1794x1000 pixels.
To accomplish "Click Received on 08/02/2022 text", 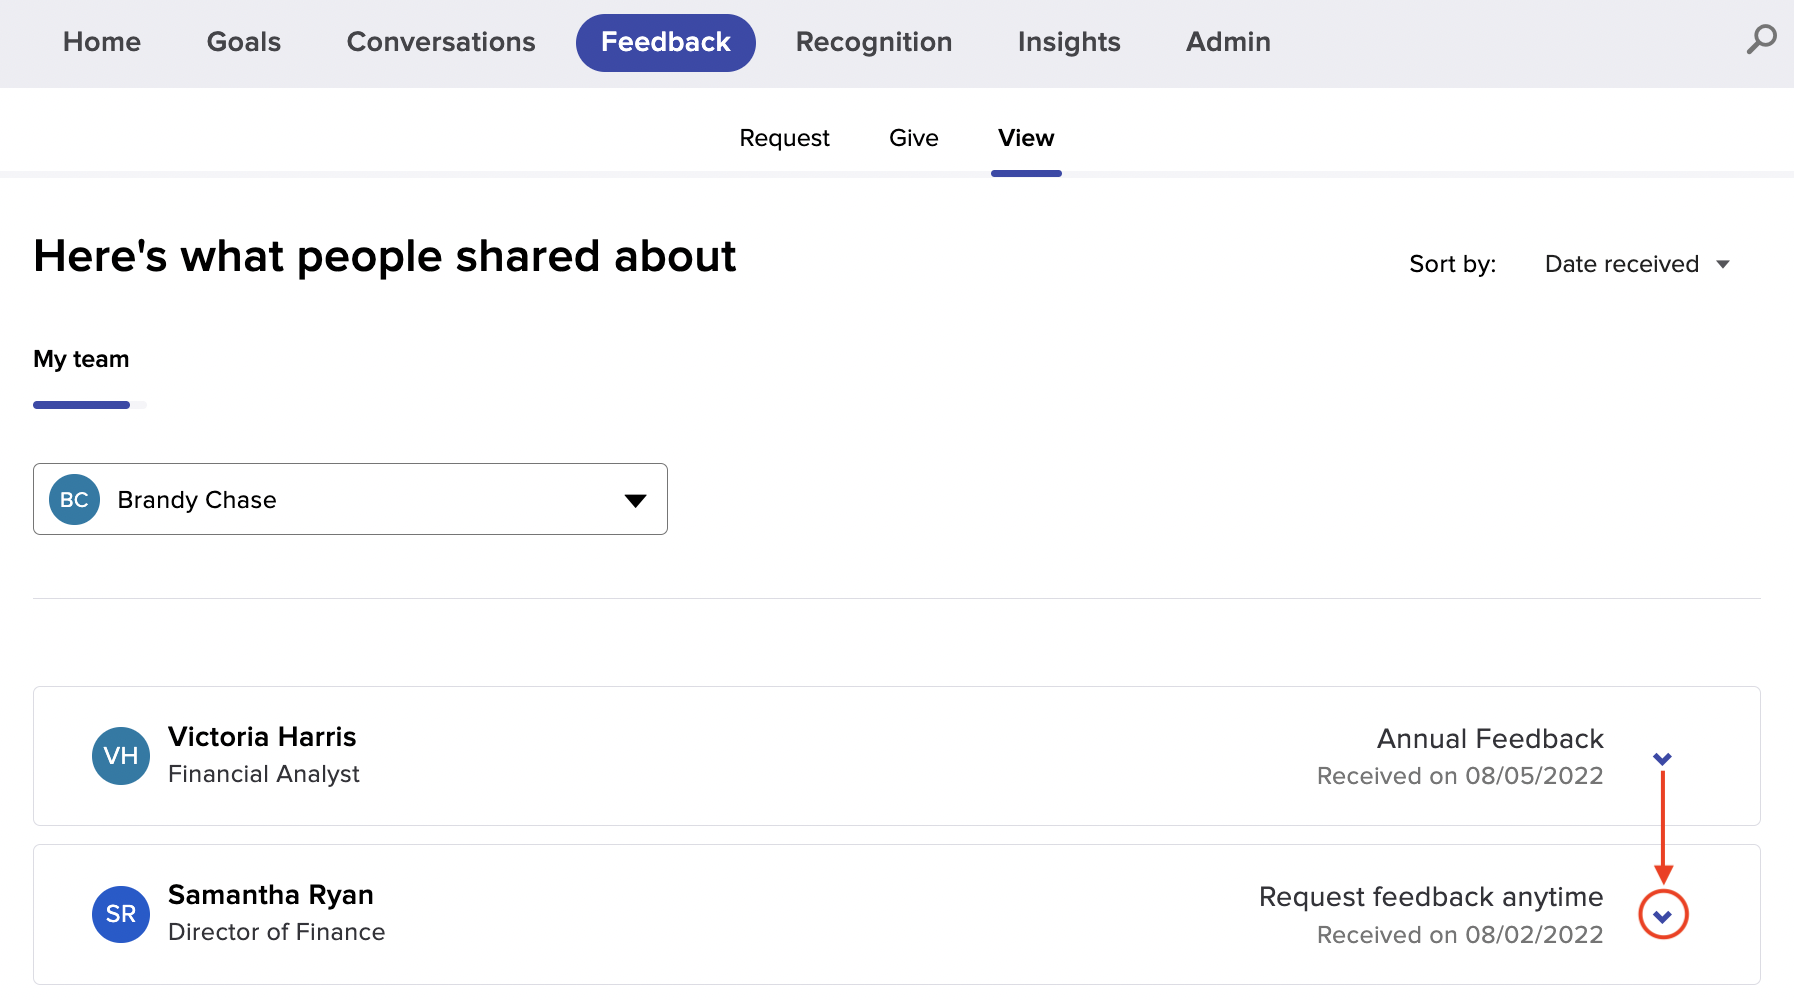I will point(1460,935).
